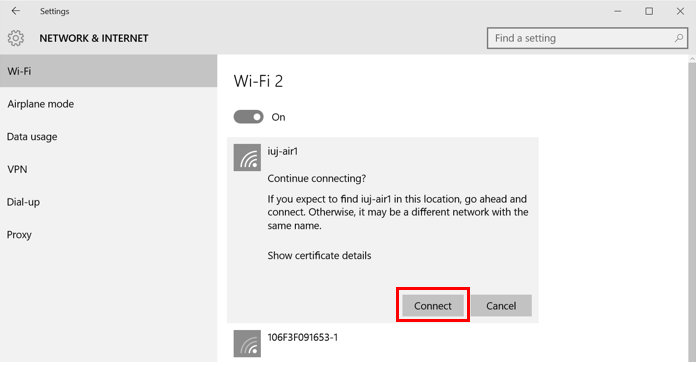
Task: Open Airplane mode settings
Action: click(108, 104)
